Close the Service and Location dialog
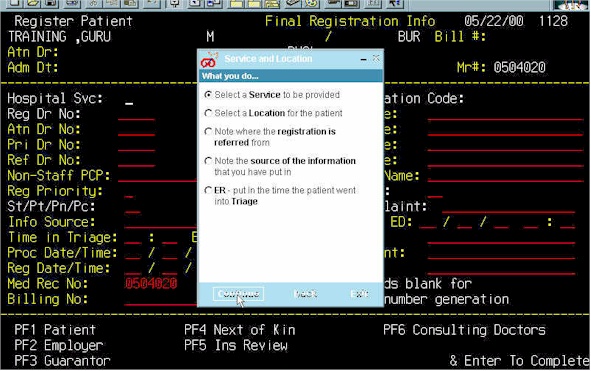 pyautogui.click(x=376, y=58)
